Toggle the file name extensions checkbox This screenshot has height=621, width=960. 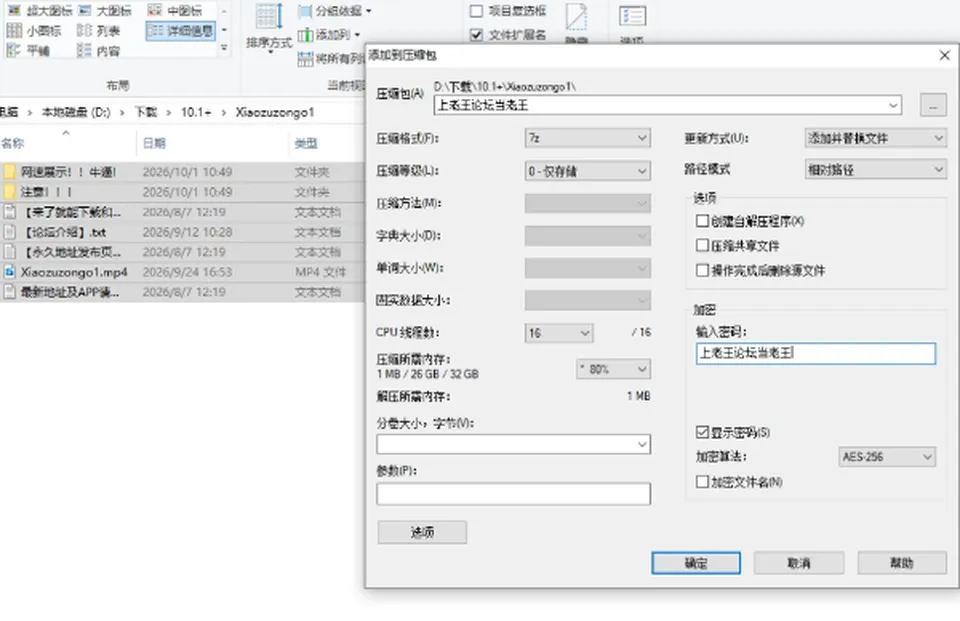click(476, 35)
